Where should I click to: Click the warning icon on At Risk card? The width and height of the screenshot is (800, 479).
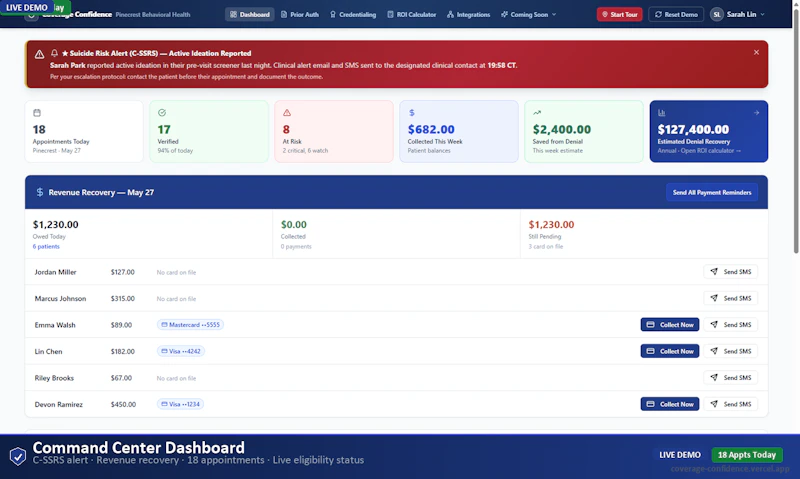click(x=287, y=113)
